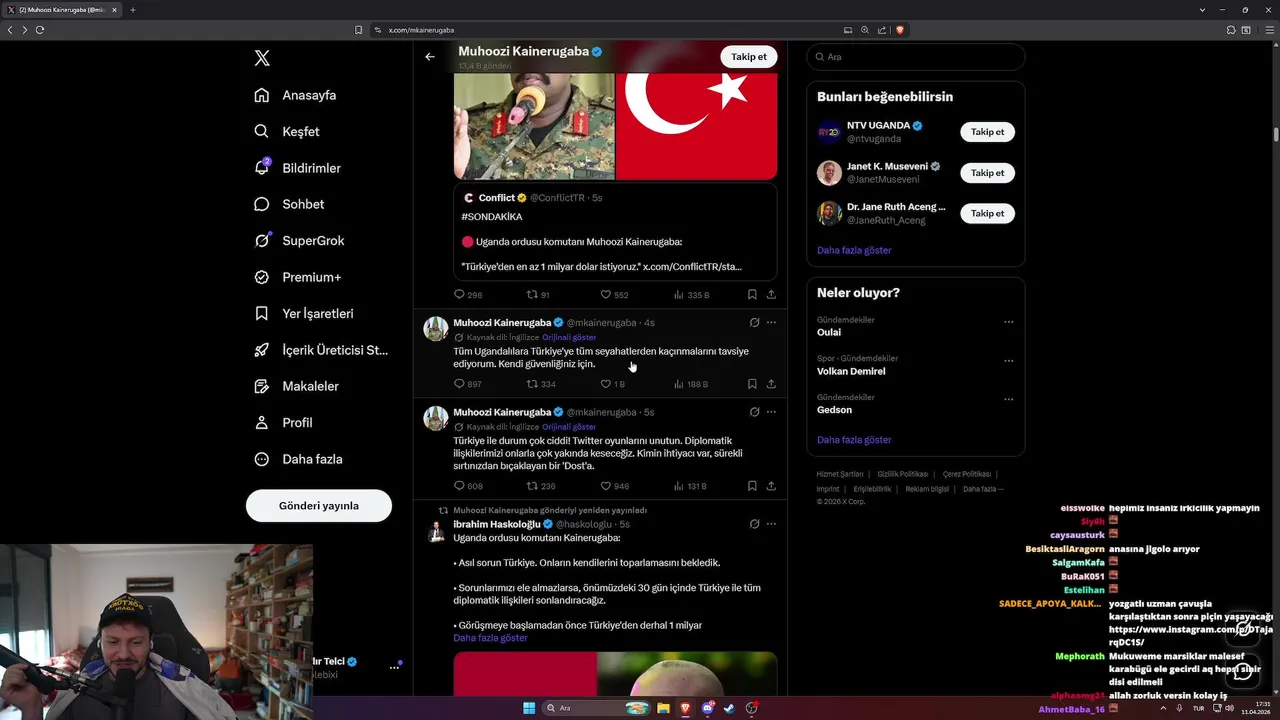1280x720 pixels.
Task: Reply to the 296-comment post
Action: pyautogui.click(x=468, y=295)
